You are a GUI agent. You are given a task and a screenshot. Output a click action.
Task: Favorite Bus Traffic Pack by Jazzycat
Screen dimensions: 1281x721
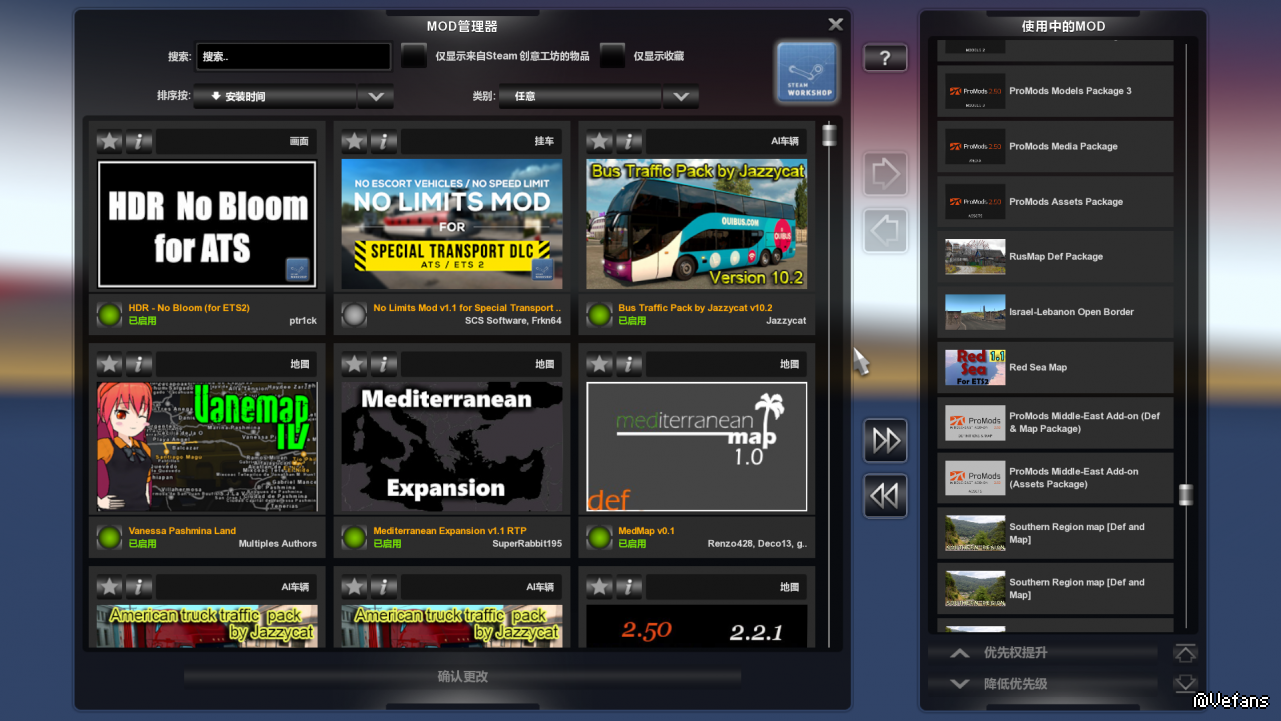point(600,141)
